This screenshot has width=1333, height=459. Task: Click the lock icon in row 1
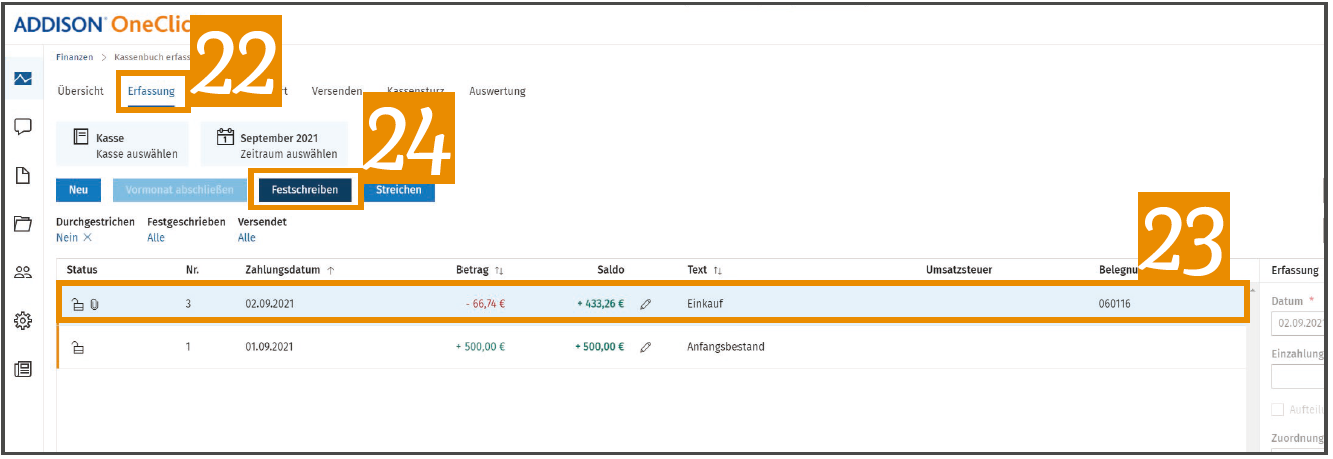pyautogui.click(x=78, y=347)
